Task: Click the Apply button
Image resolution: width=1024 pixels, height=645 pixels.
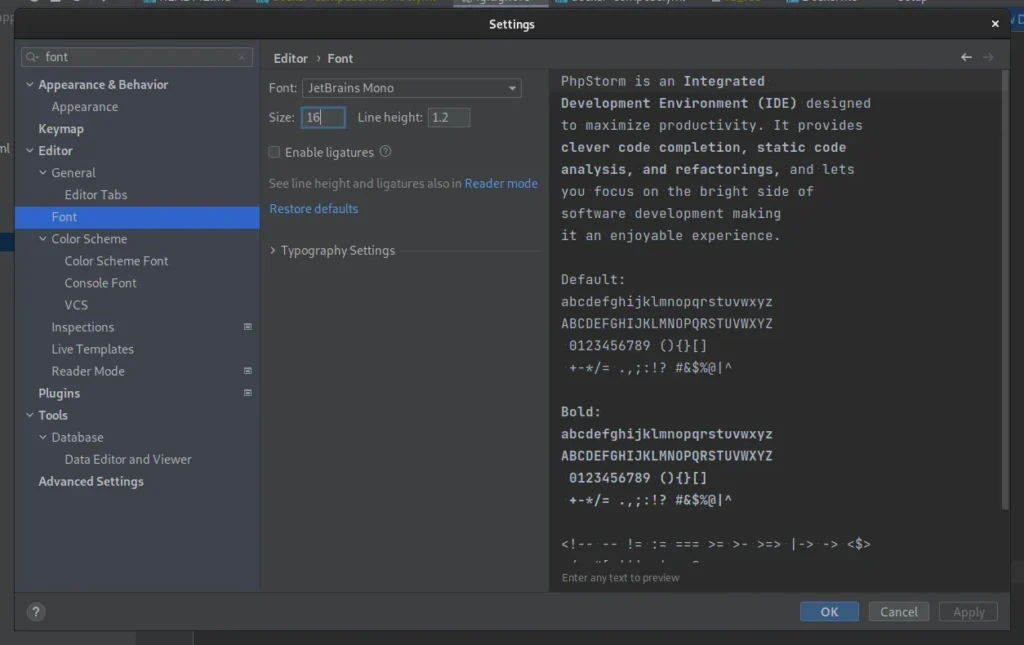Action: coord(967,611)
